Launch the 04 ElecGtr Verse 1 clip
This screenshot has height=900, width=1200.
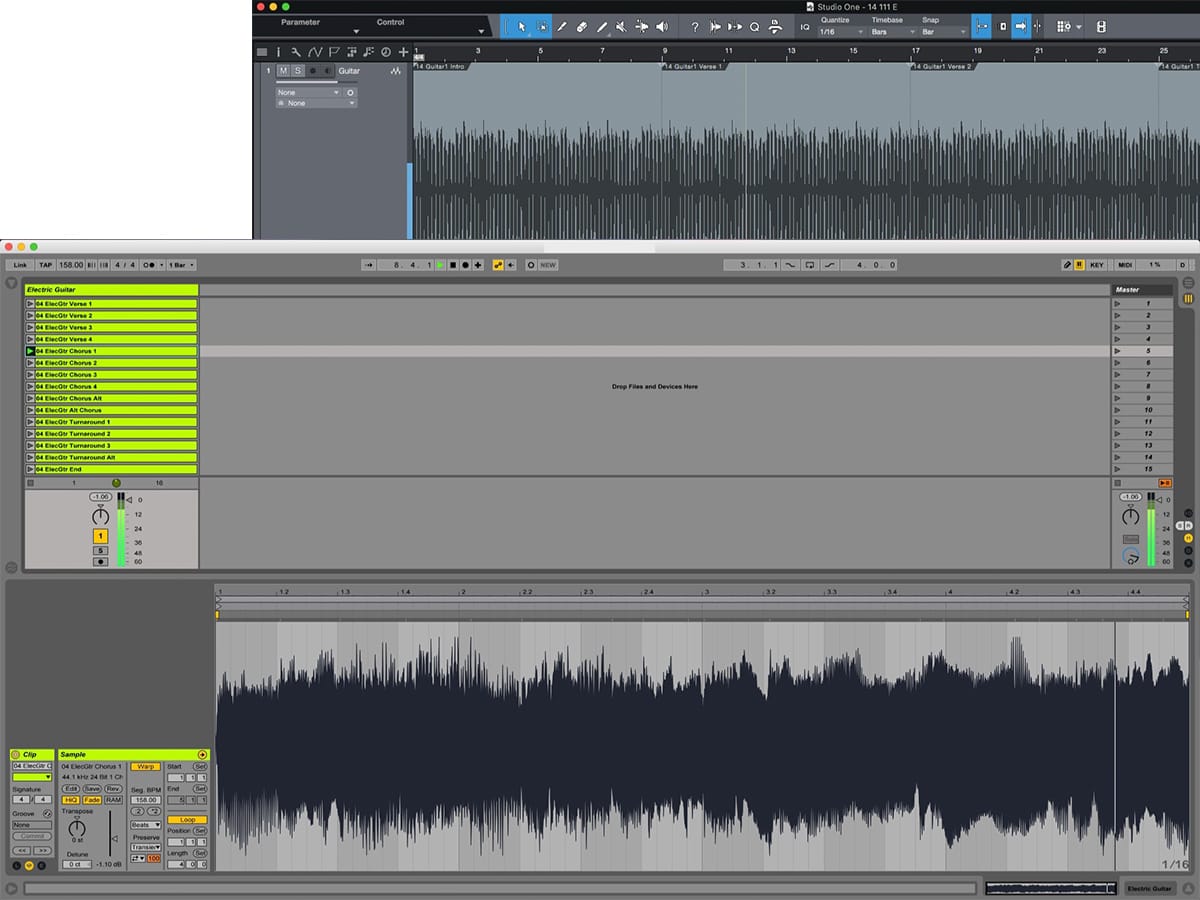pos(30,304)
